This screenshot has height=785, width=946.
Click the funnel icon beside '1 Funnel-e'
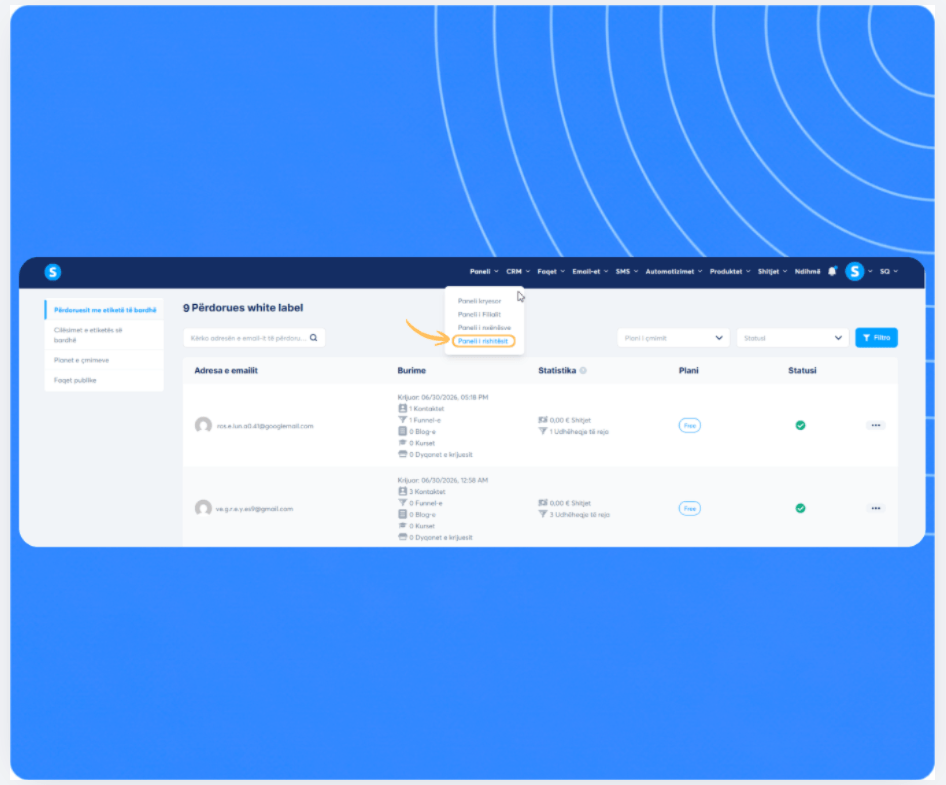[402, 420]
